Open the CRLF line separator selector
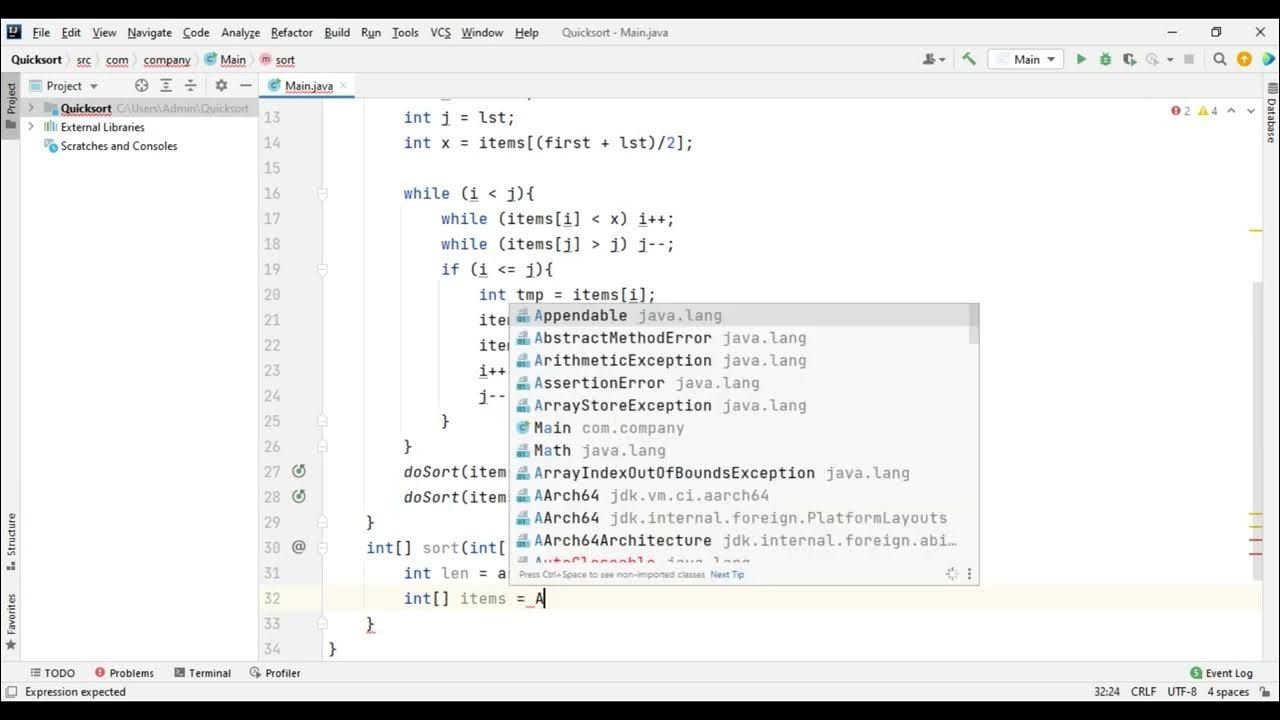Screen dimensions: 1280x720 [1144, 692]
